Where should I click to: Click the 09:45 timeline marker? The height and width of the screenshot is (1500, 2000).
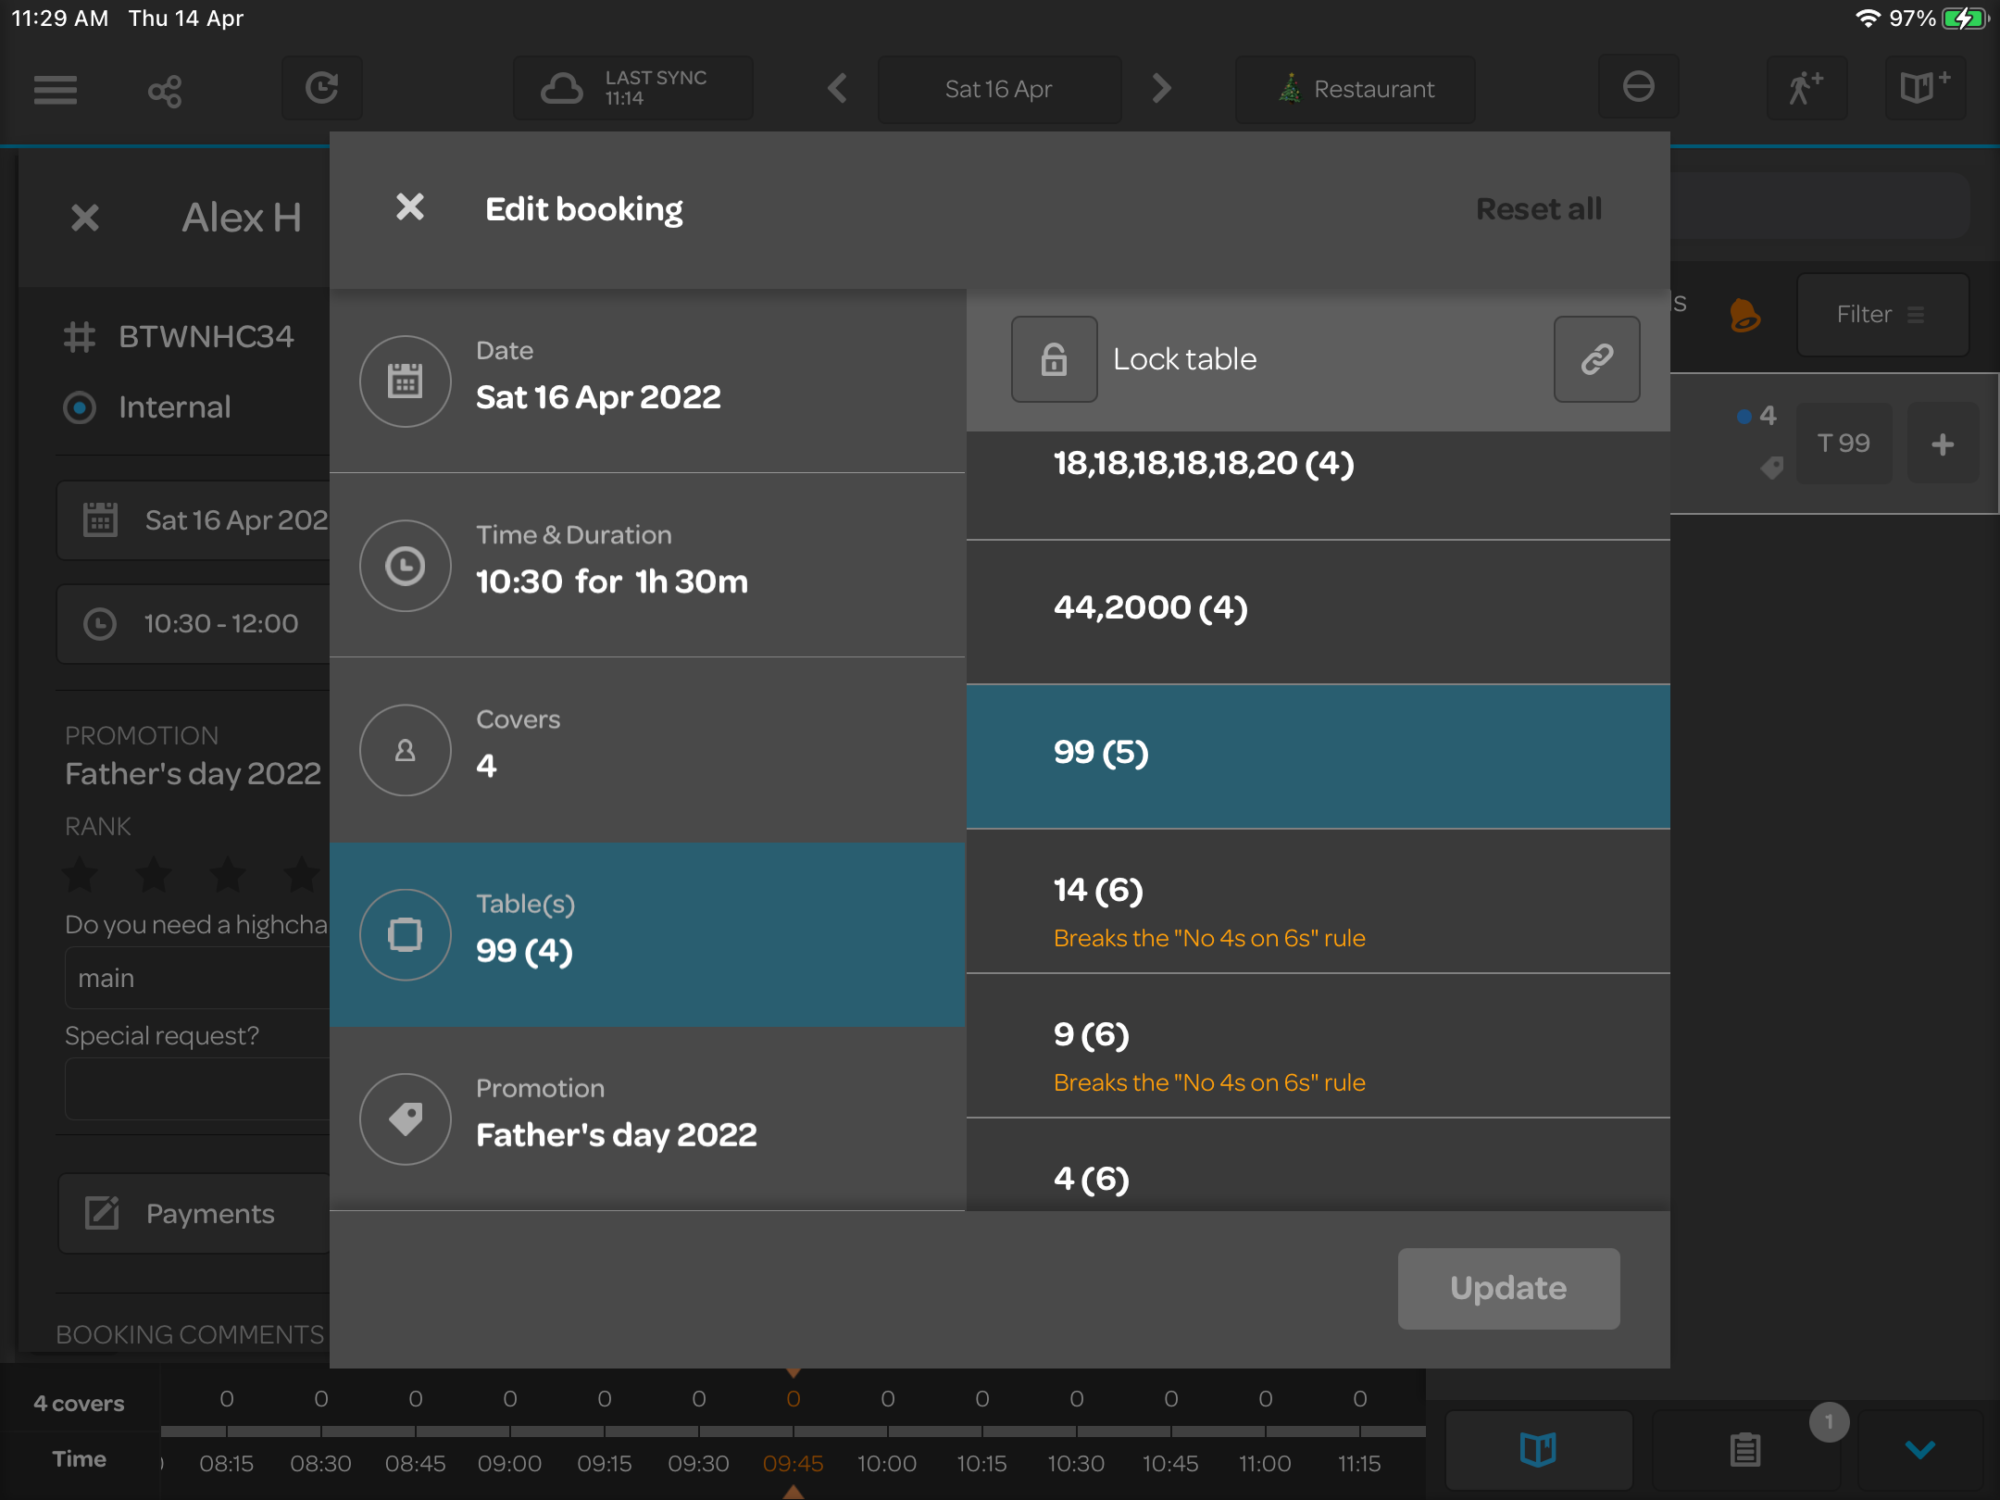pyautogui.click(x=793, y=1463)
